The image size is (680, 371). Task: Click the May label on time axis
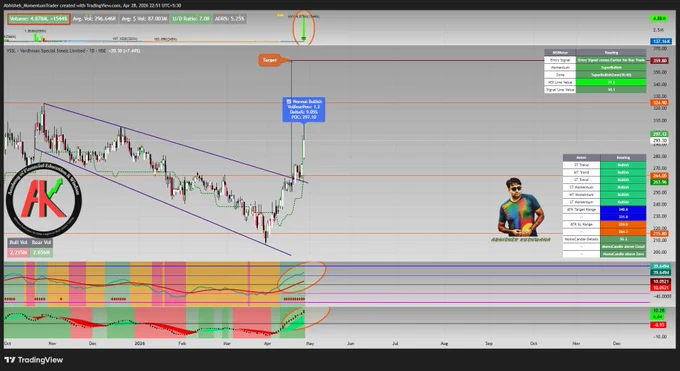tap(310, 343)
